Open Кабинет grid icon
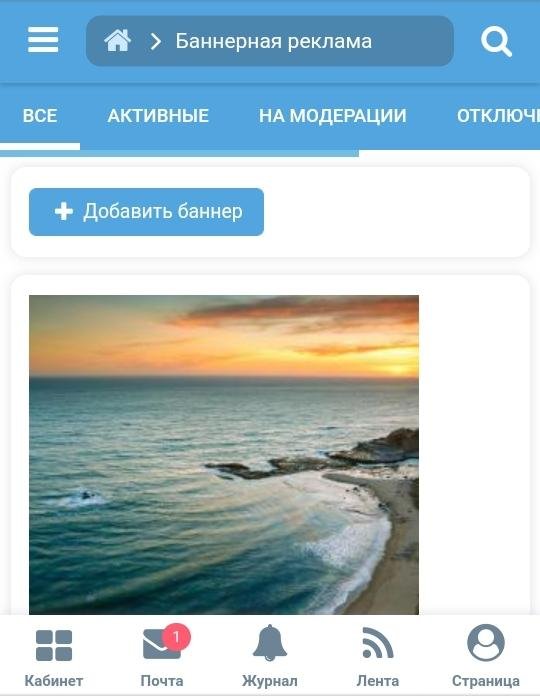 (x=54, y=645)
